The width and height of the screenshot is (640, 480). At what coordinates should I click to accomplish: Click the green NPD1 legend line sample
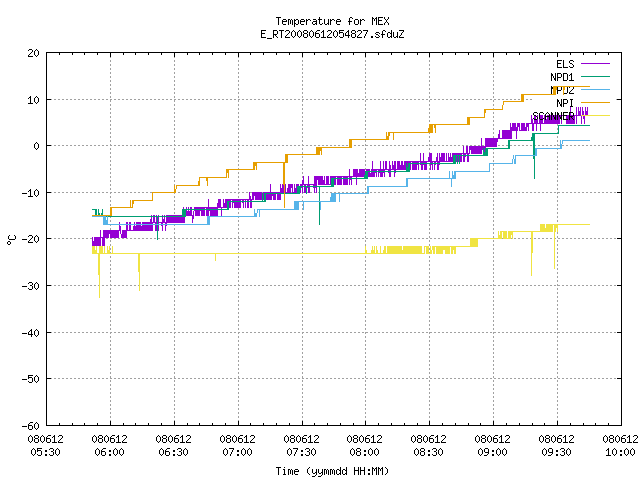[x=596, y=76]
